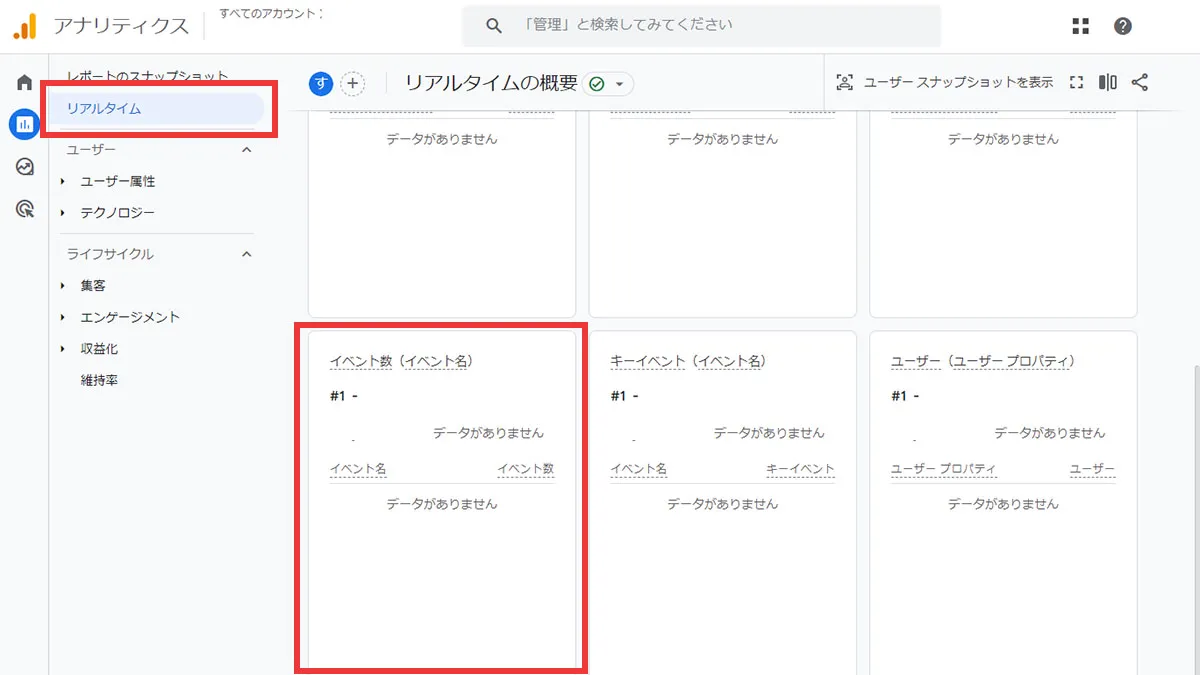Screen dimensions: 1200x675
Task: Select レポートのスナップショット in the sidebar
Action: (x=146, y=74)
